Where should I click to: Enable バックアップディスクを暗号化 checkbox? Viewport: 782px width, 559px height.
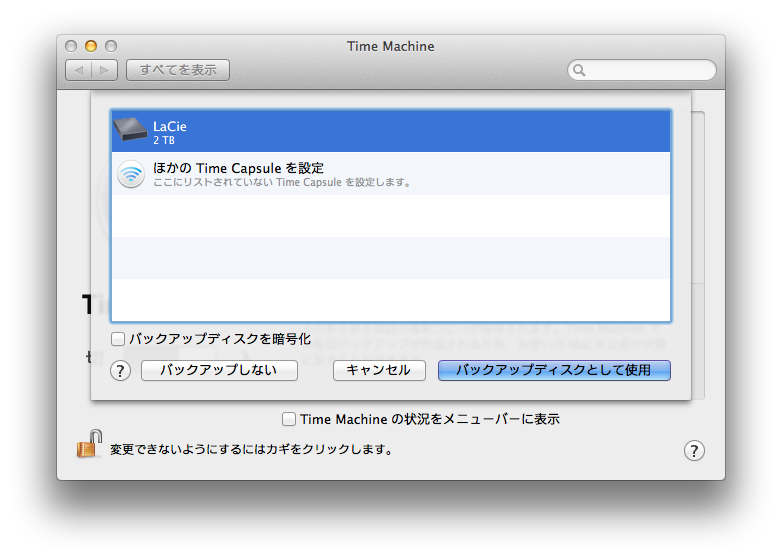118,339
